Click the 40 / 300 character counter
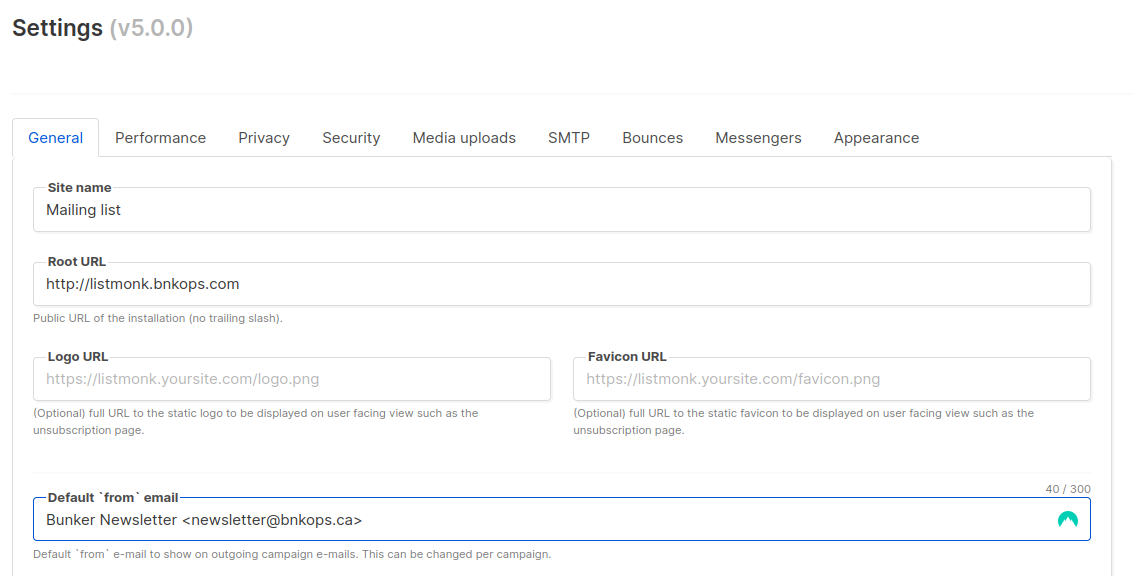The image size is (1134, 576). (x=1067, y=489)
